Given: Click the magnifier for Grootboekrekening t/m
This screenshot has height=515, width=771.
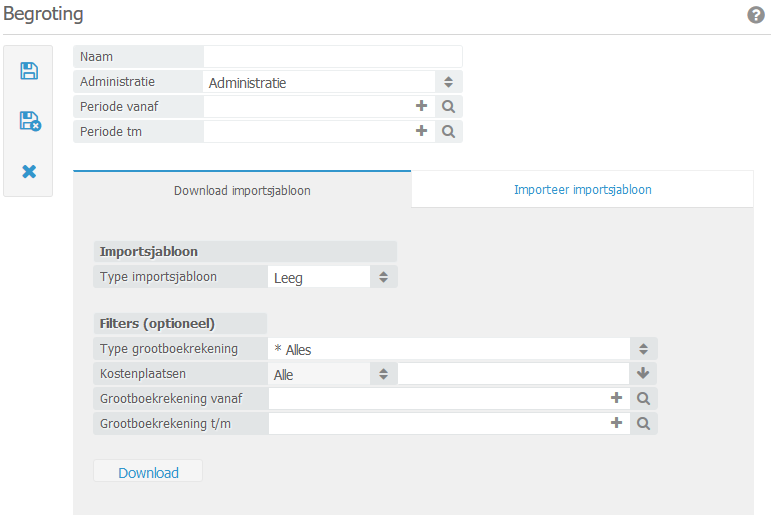Looking at the screenshot, I should (x=644, y=423).
